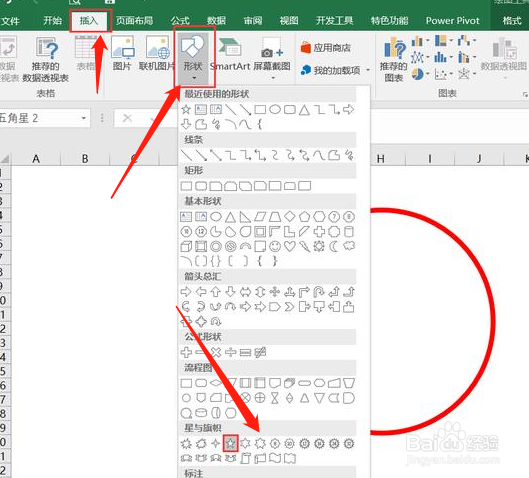Click the 图片 picture insert icon
The width and height of the screenshot is (529, 478).
click(x=122, y=53)
